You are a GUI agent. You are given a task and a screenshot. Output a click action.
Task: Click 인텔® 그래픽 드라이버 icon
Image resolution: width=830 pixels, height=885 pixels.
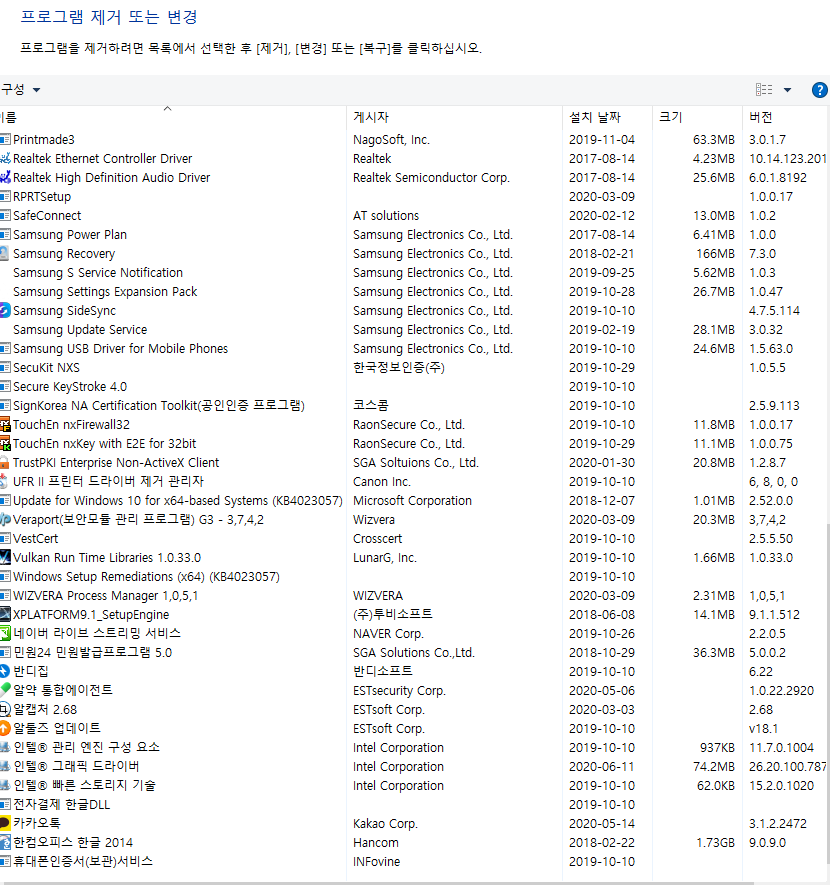click(x=5, y=766)
